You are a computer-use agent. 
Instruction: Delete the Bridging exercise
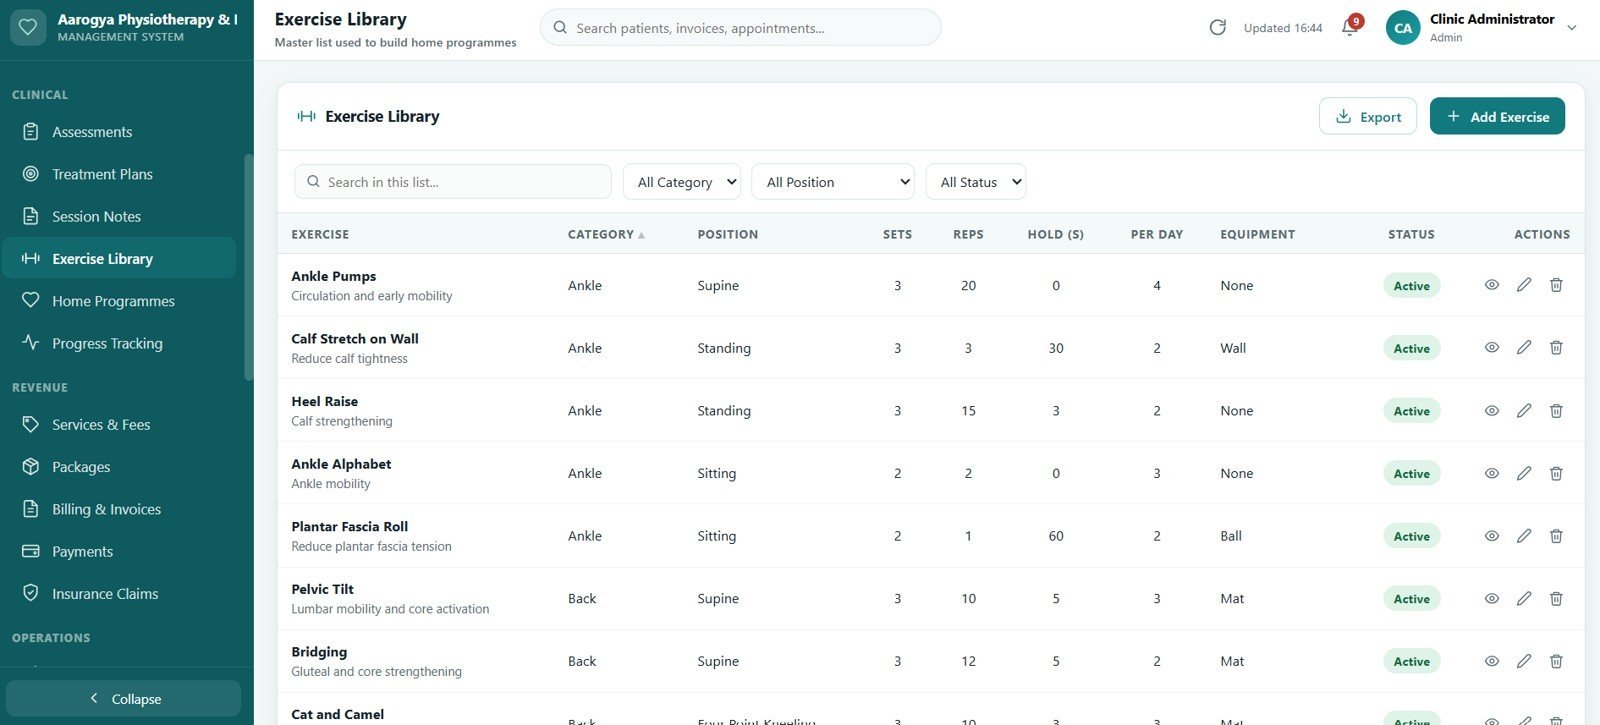click(x=1556, y=661)
